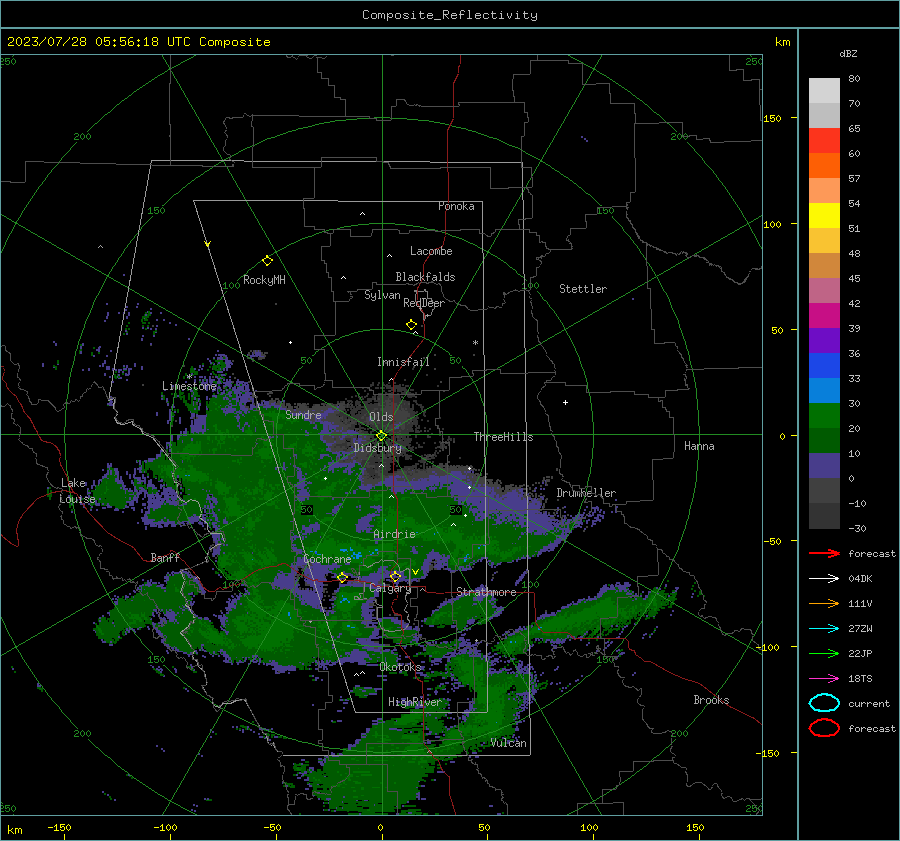
Task: Click the Didsbury city label
Action: point(378,448)
